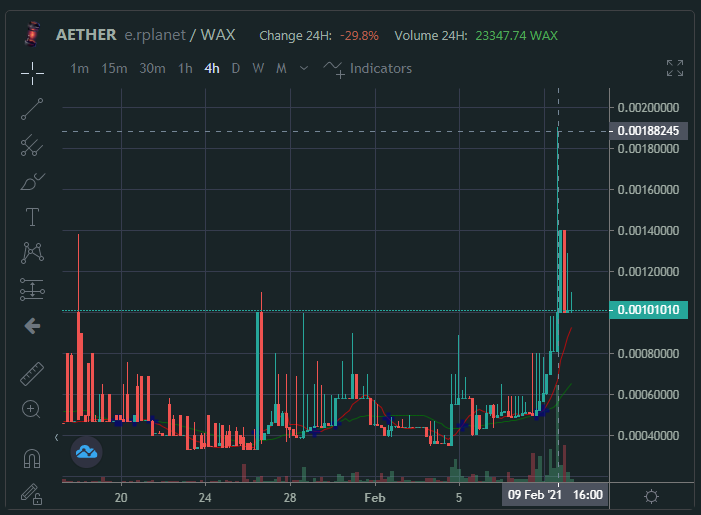Click the back arrow icon
The width and height of the screenshot is (701, 515).
click(x=33, y=326)
